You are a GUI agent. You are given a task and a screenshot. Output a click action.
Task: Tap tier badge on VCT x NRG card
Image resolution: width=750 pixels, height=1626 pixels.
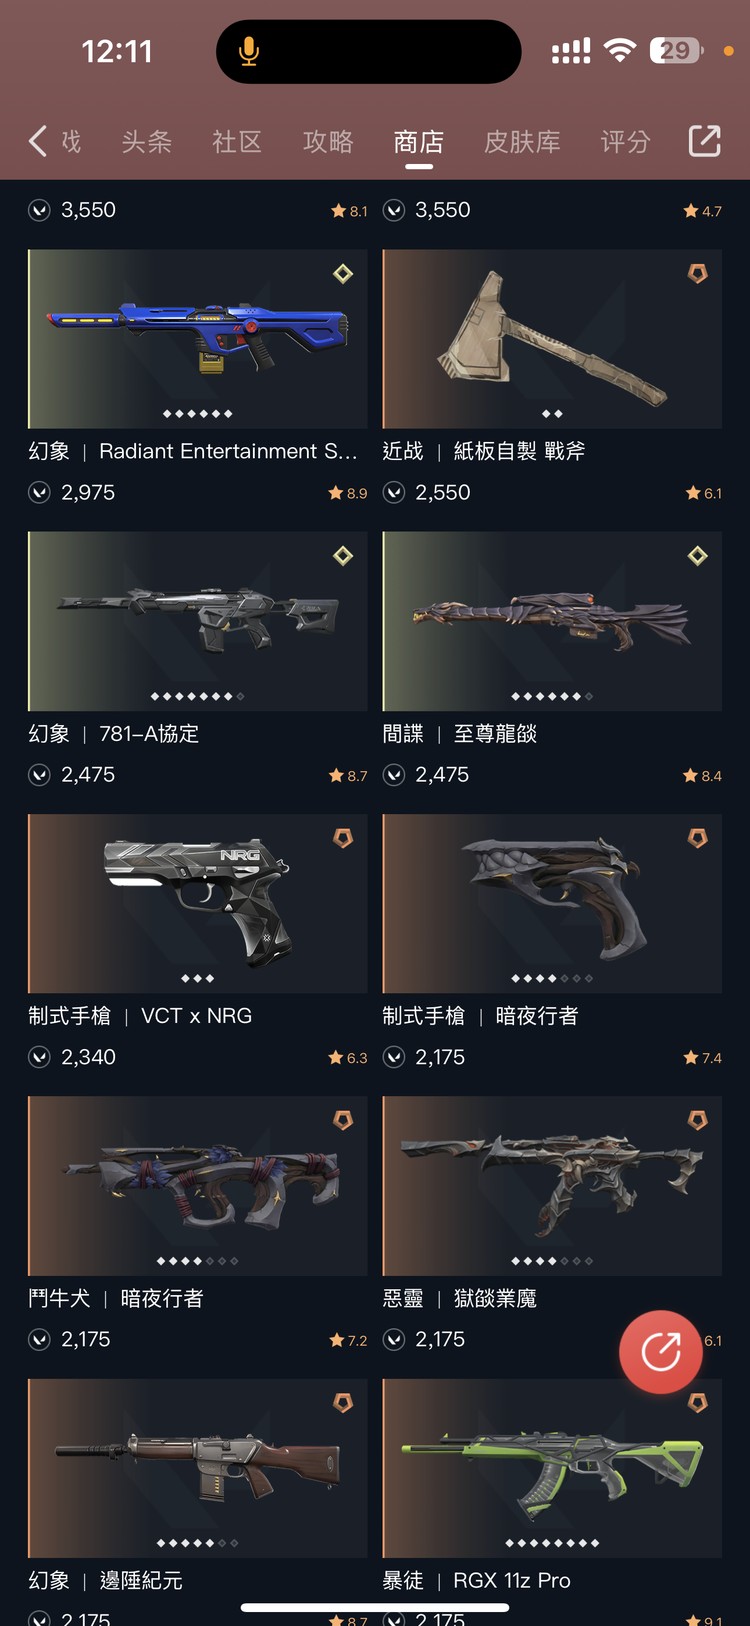(343, 838)
